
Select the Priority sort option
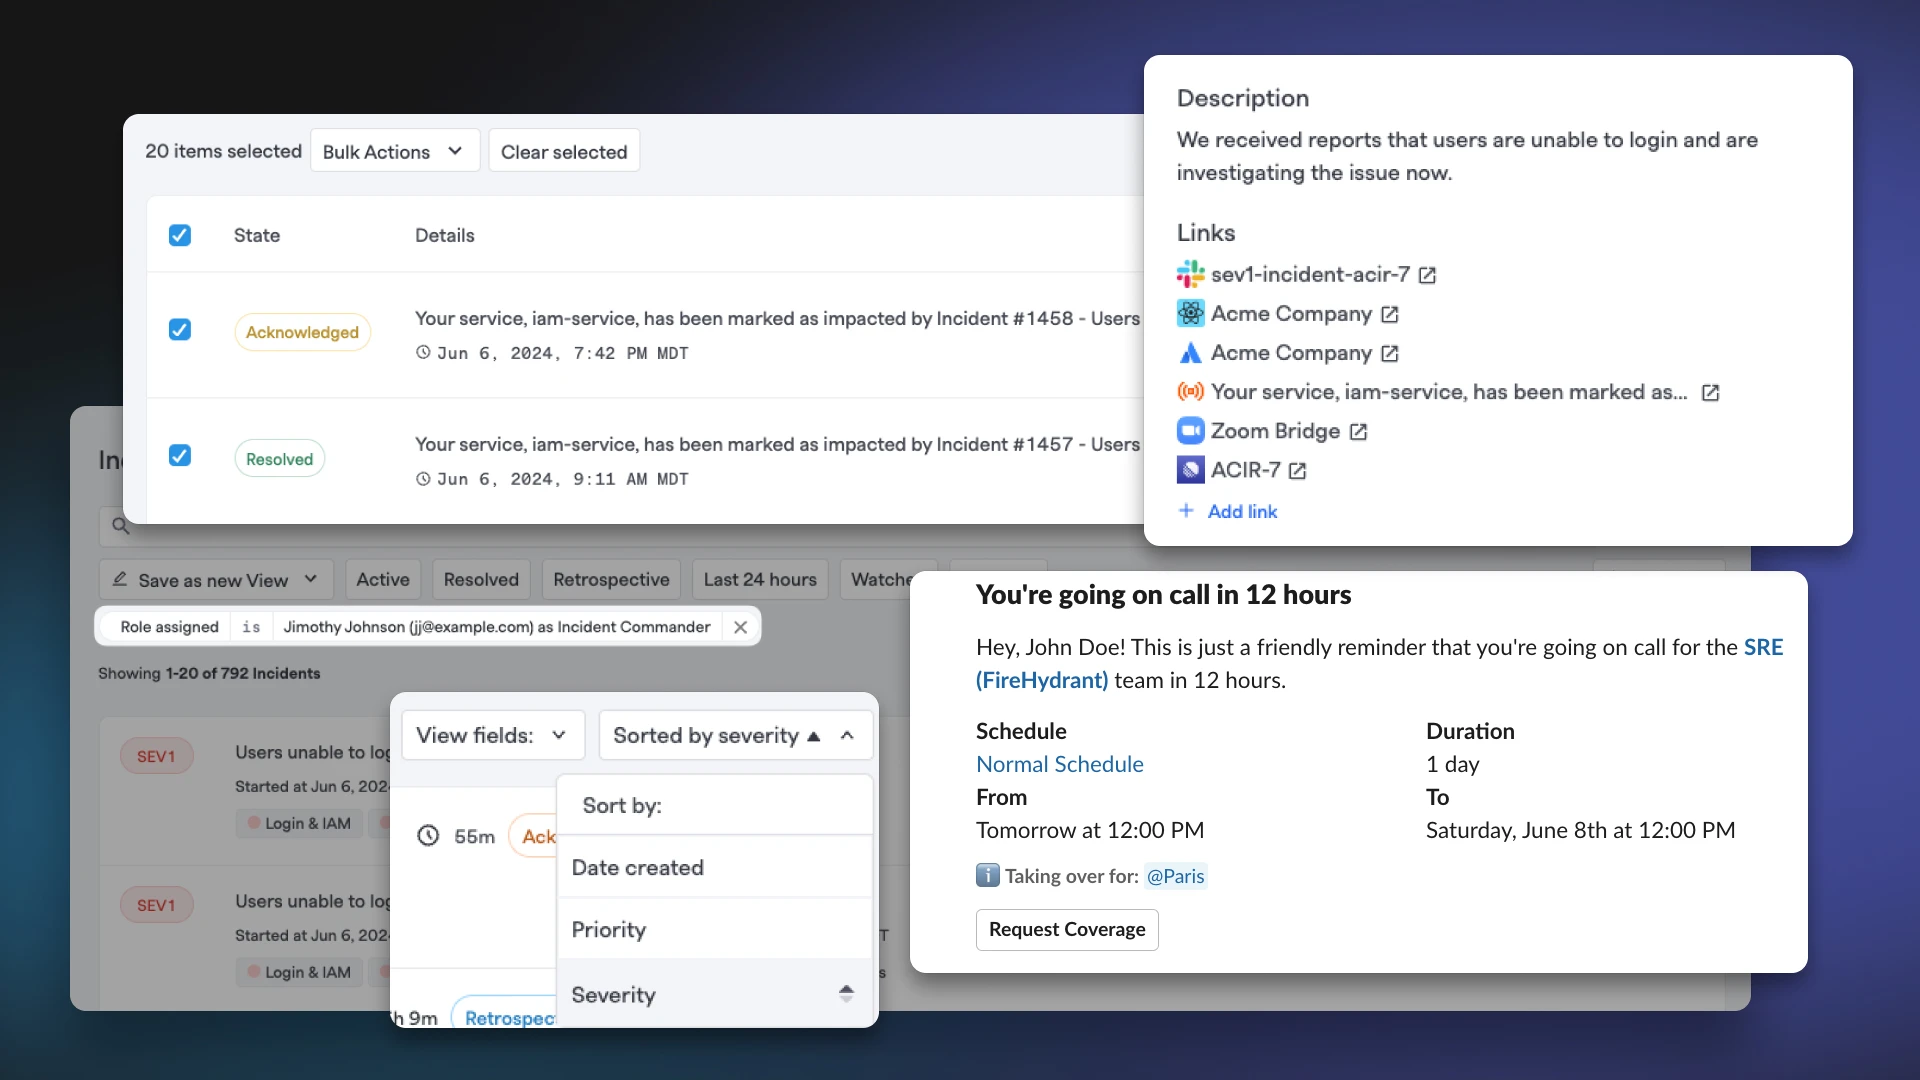pos(609,929)
